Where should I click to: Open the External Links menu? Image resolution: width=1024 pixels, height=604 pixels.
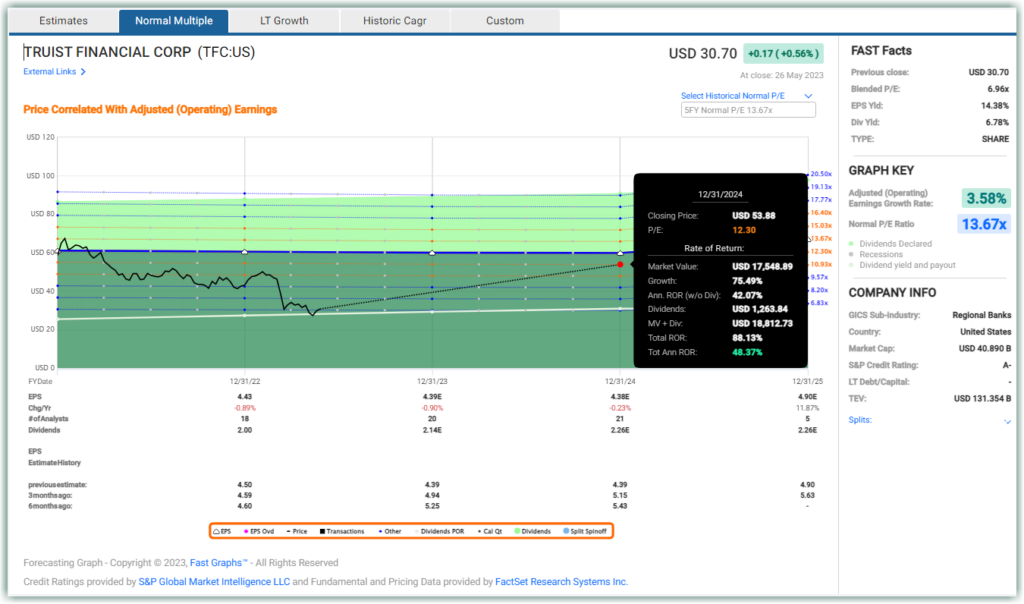point(54,71)
